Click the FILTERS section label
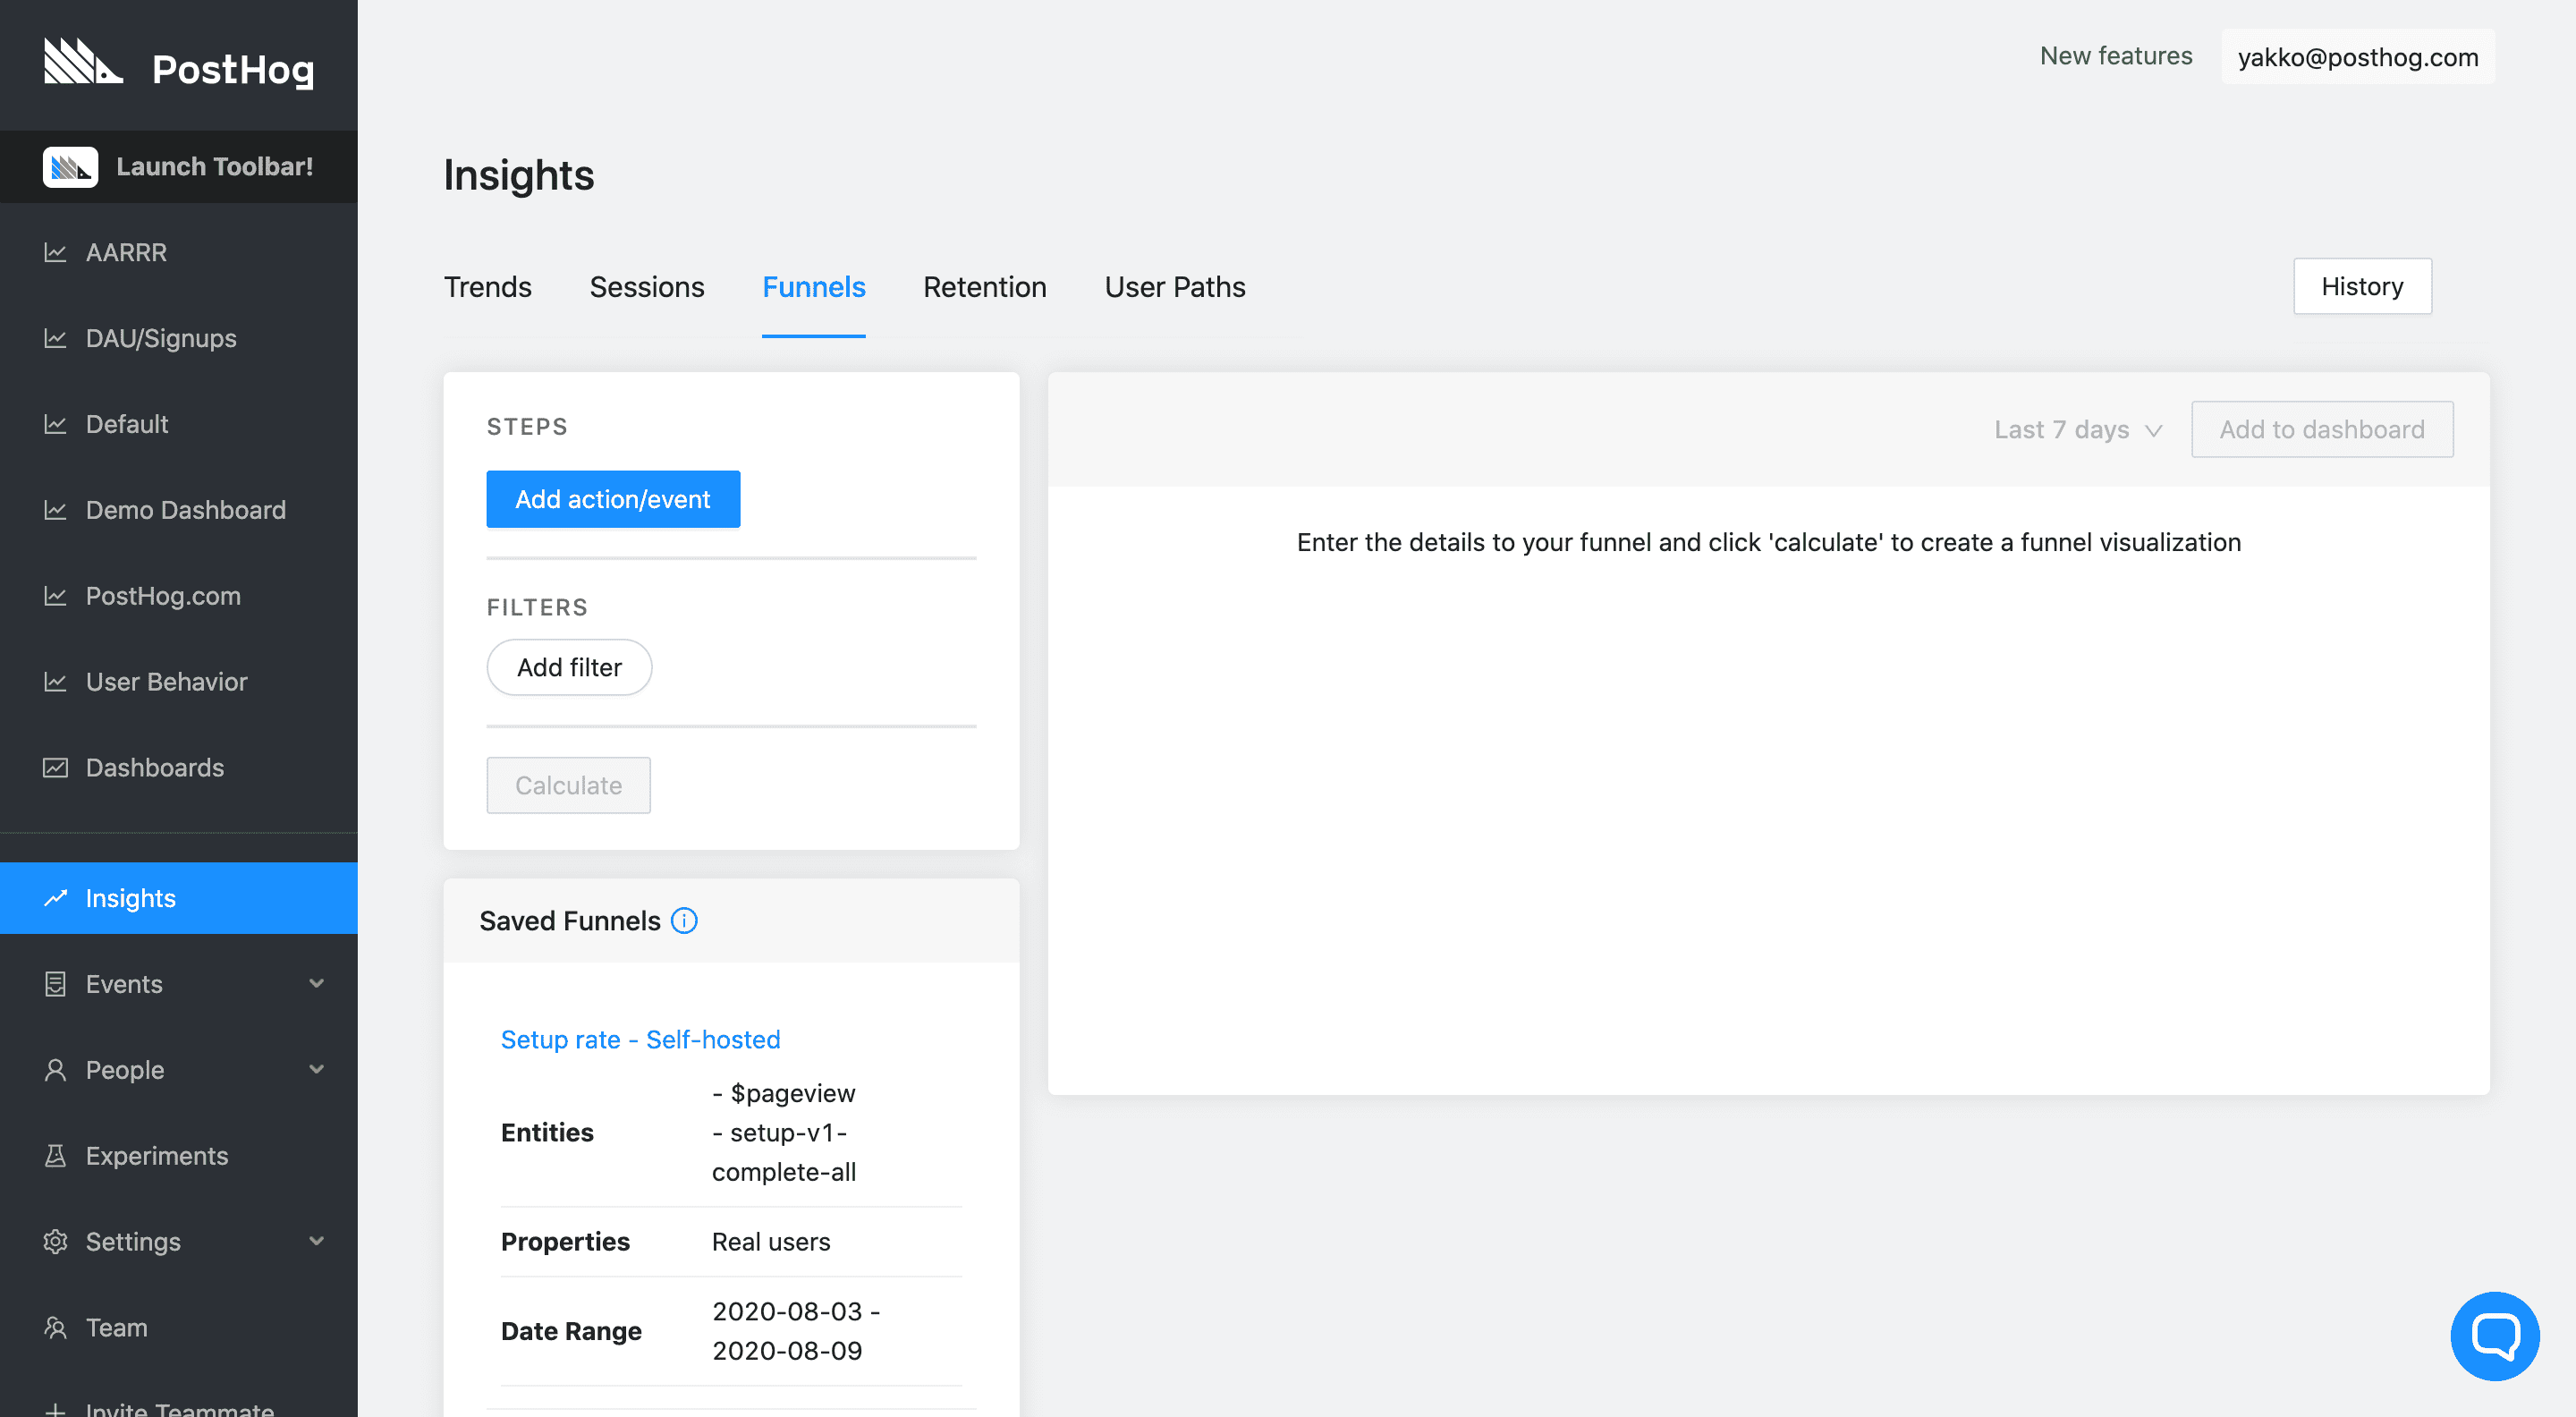 [x=537, y=608]
